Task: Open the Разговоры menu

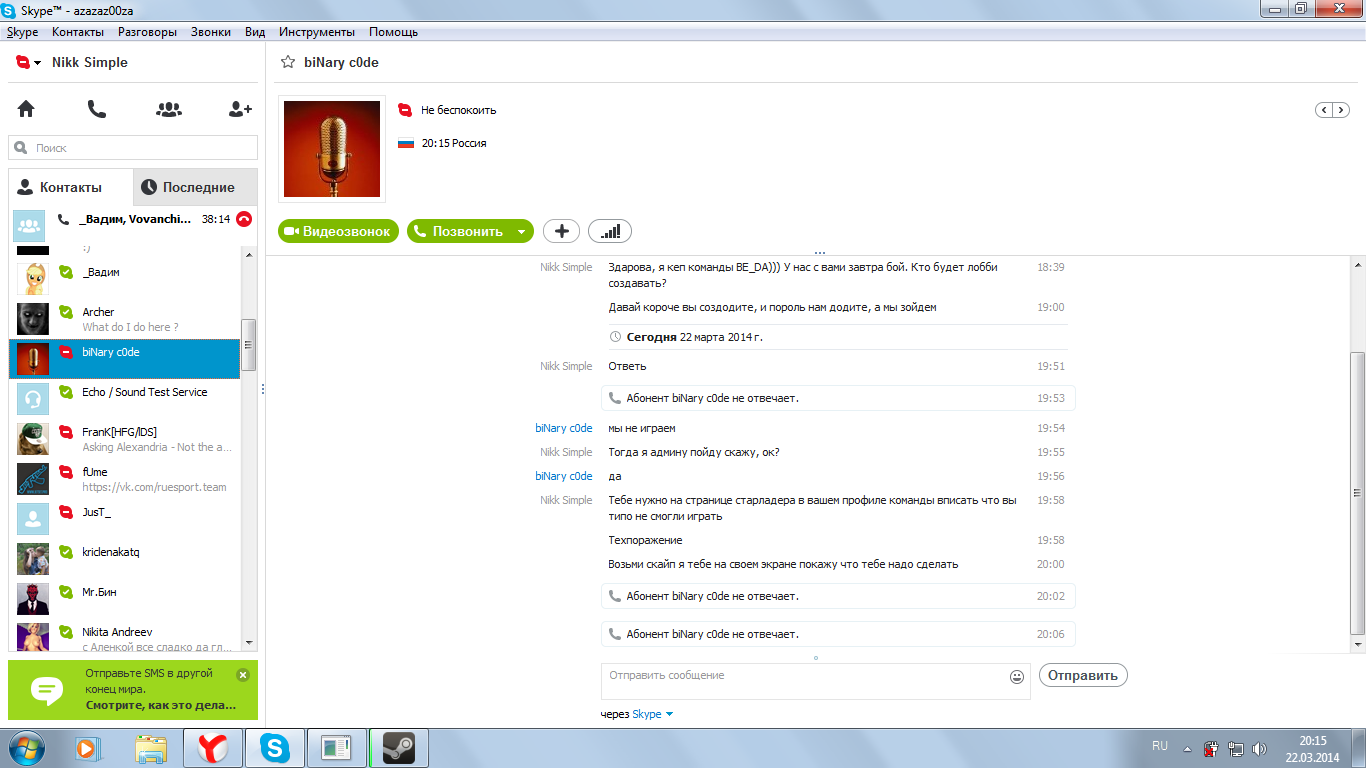Action: click(x=147, y=32)
